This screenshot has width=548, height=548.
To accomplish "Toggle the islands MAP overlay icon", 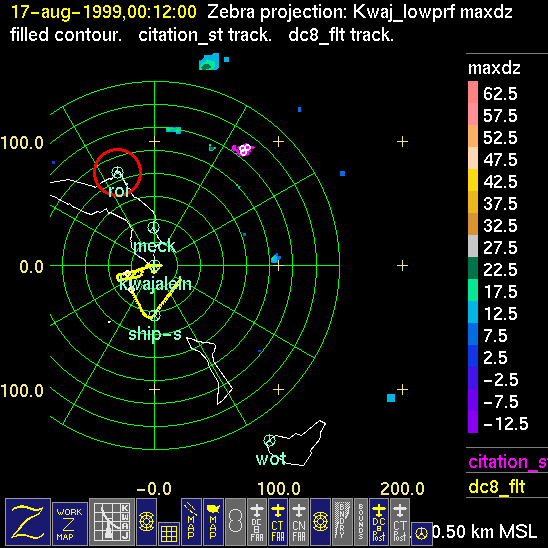I will pos(191,522).
